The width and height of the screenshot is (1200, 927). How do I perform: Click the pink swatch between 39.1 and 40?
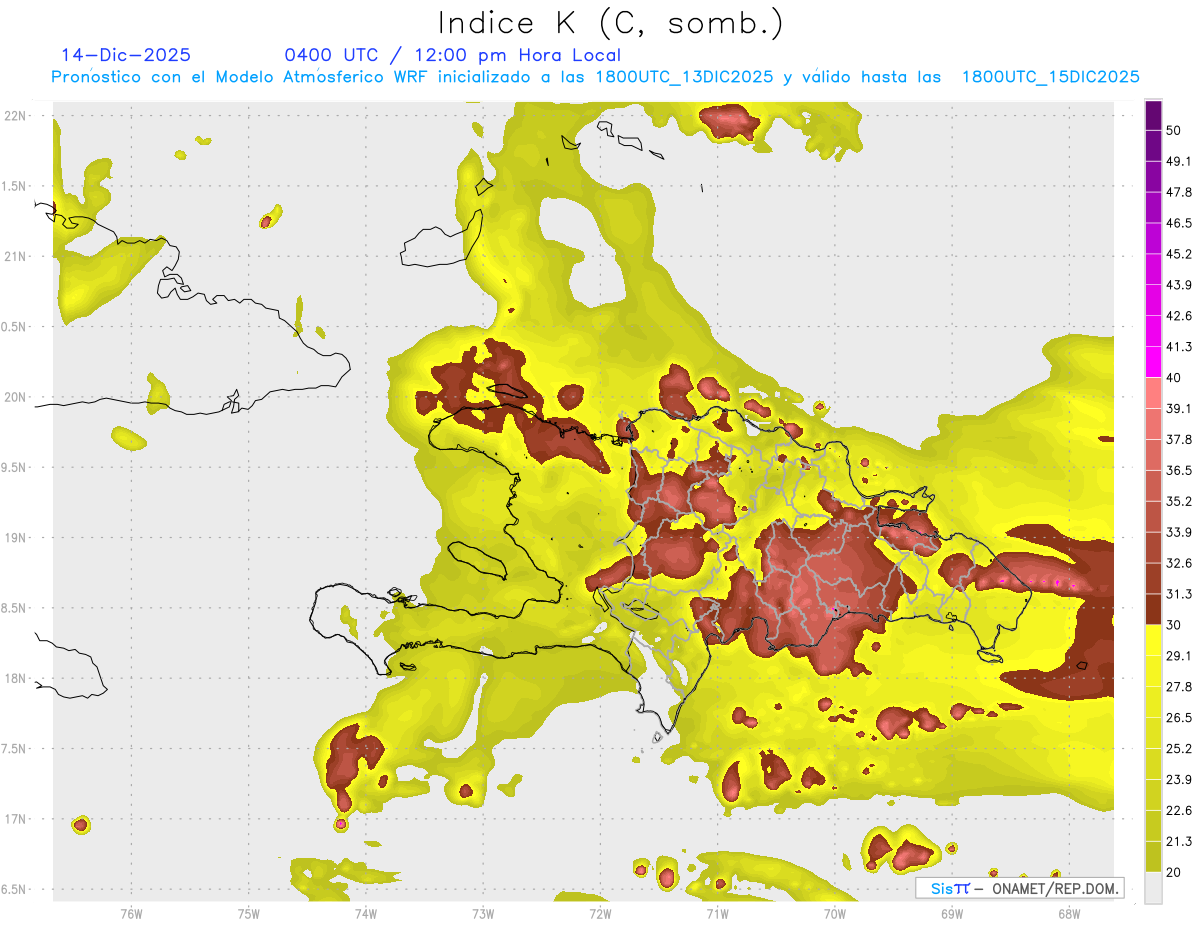pyautogui.click(x=1153, y=393)
